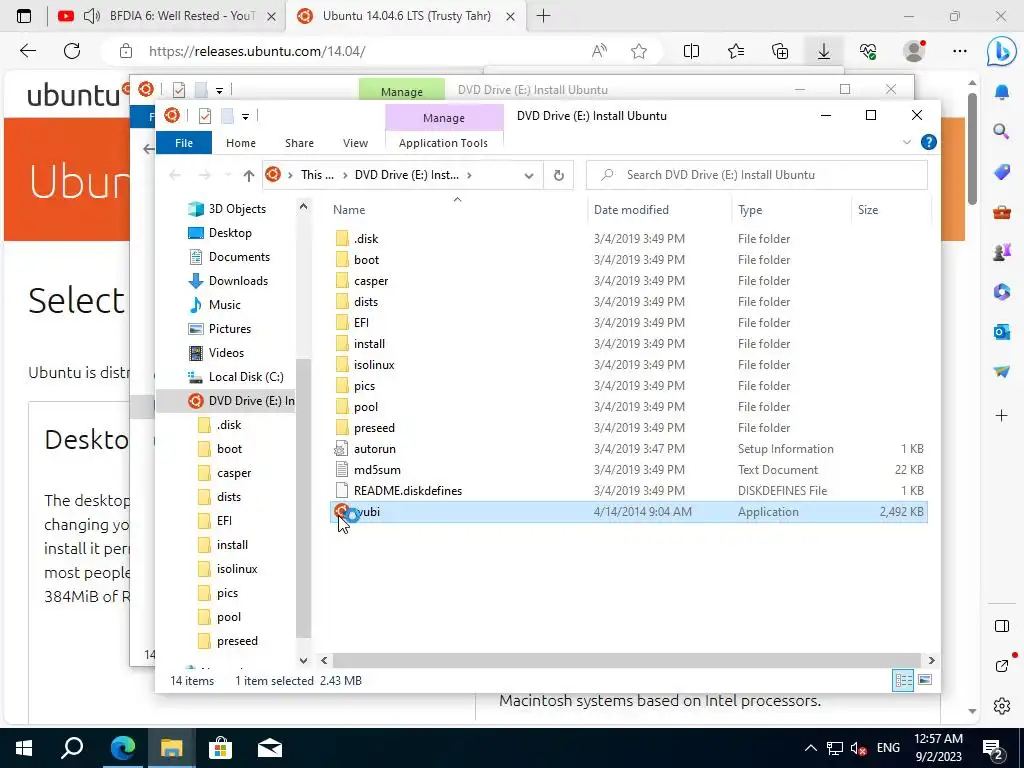Click Add to favorites star icon
Screen dimensions: 1024x768
[639, 51]
